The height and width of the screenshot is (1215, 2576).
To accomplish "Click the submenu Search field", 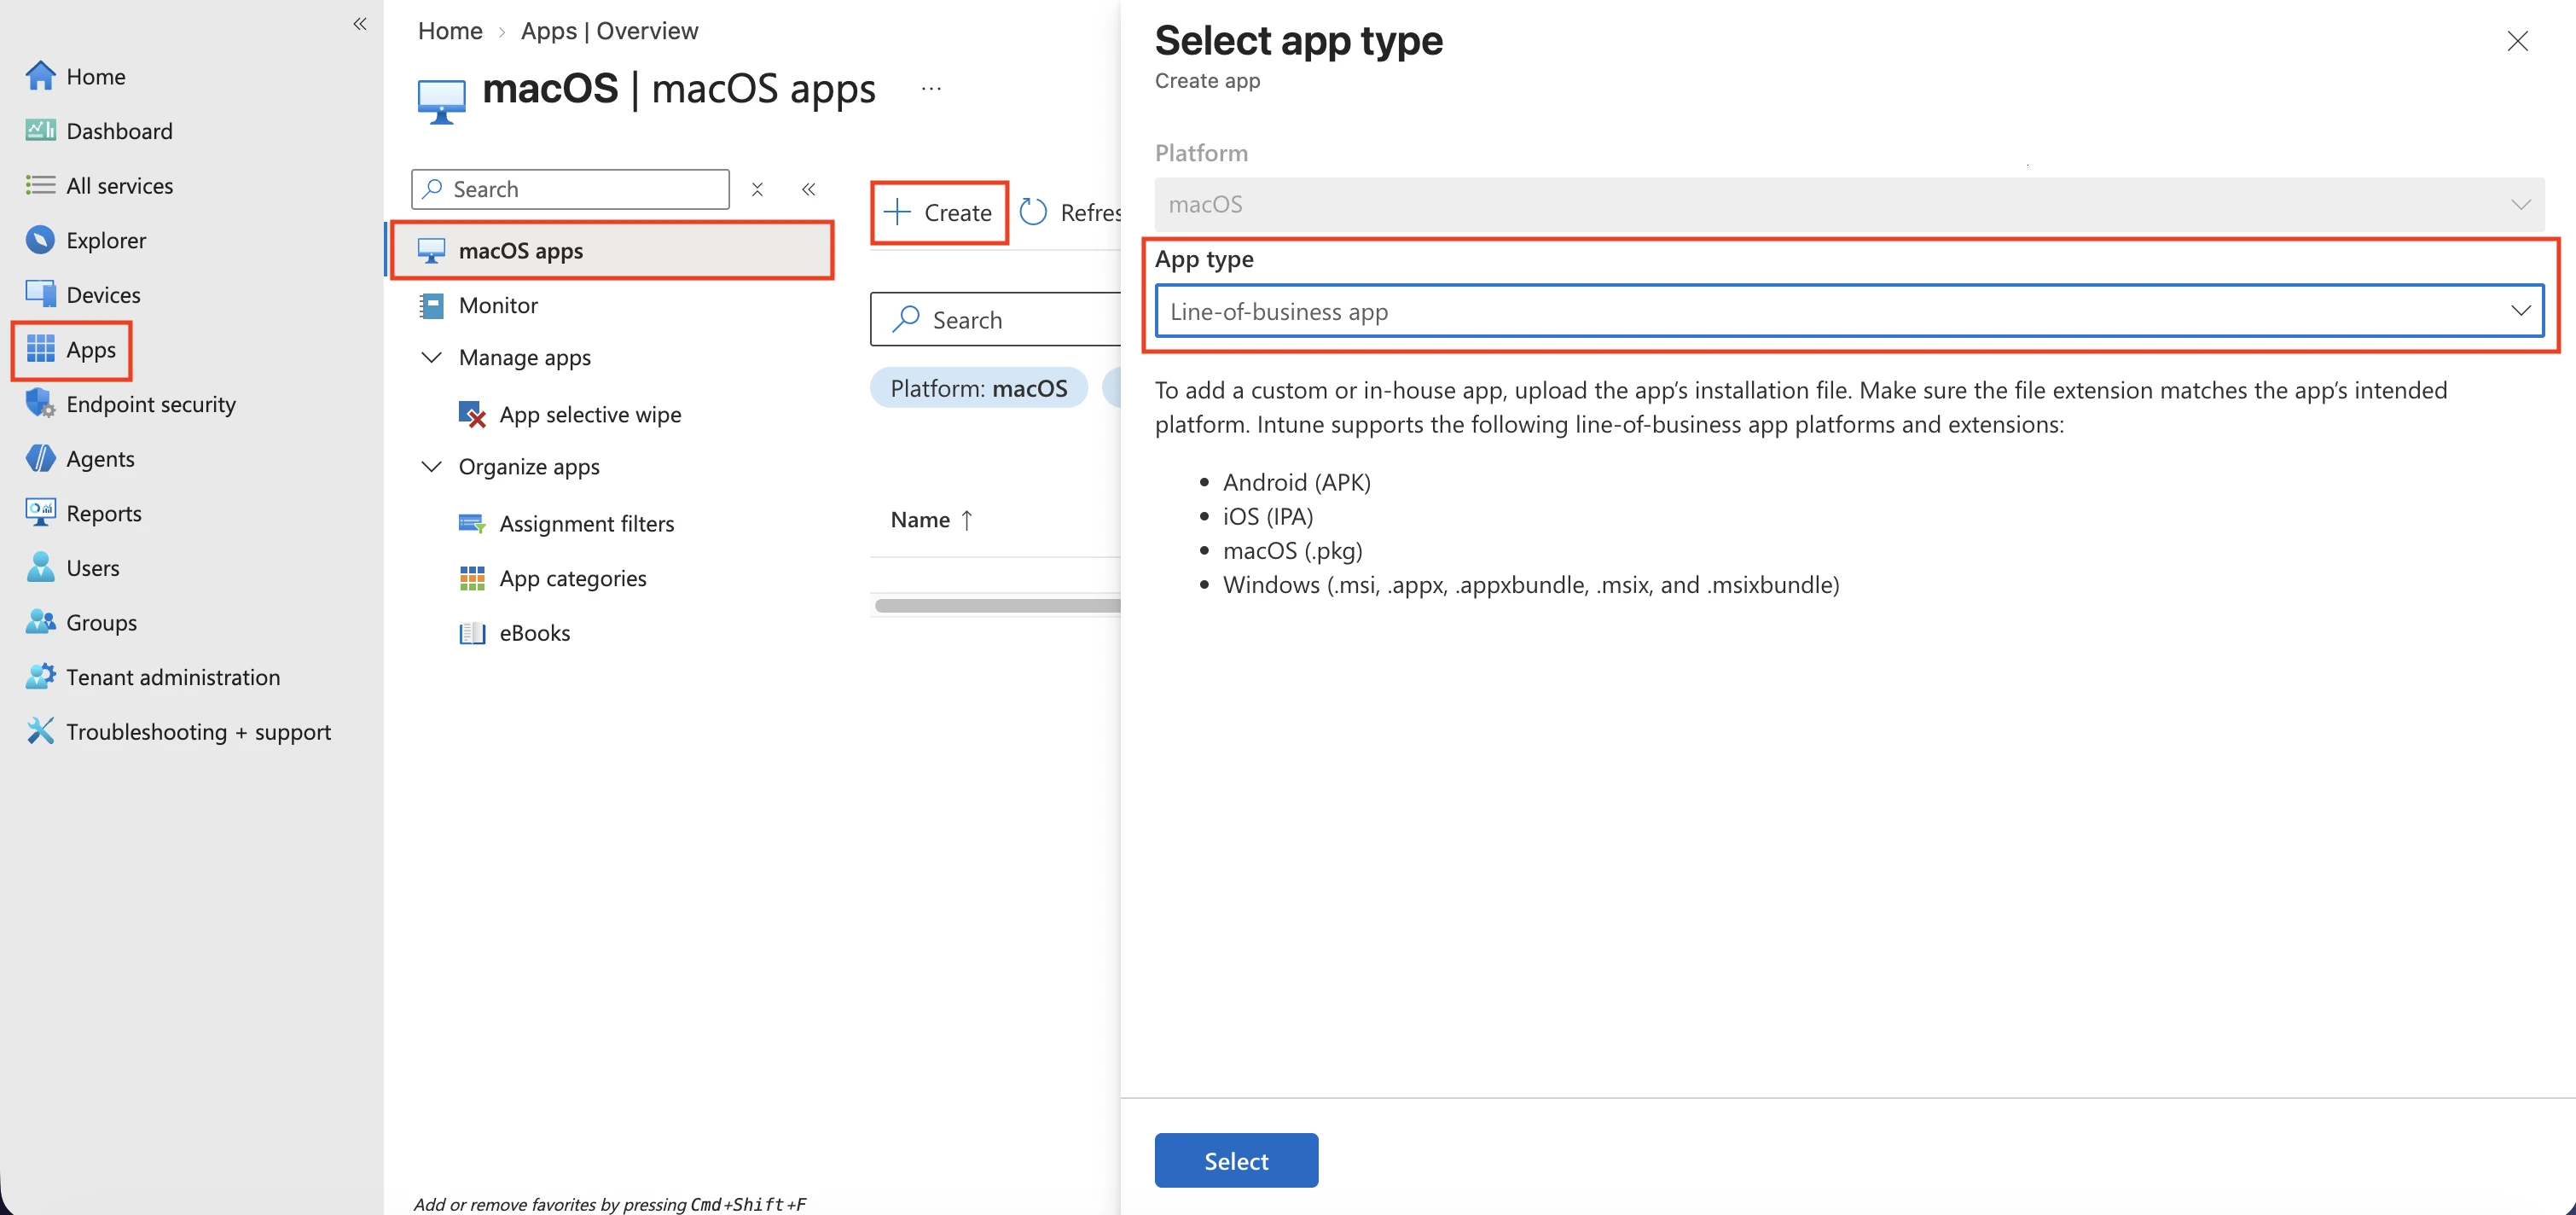I will [x=570, y=189].
